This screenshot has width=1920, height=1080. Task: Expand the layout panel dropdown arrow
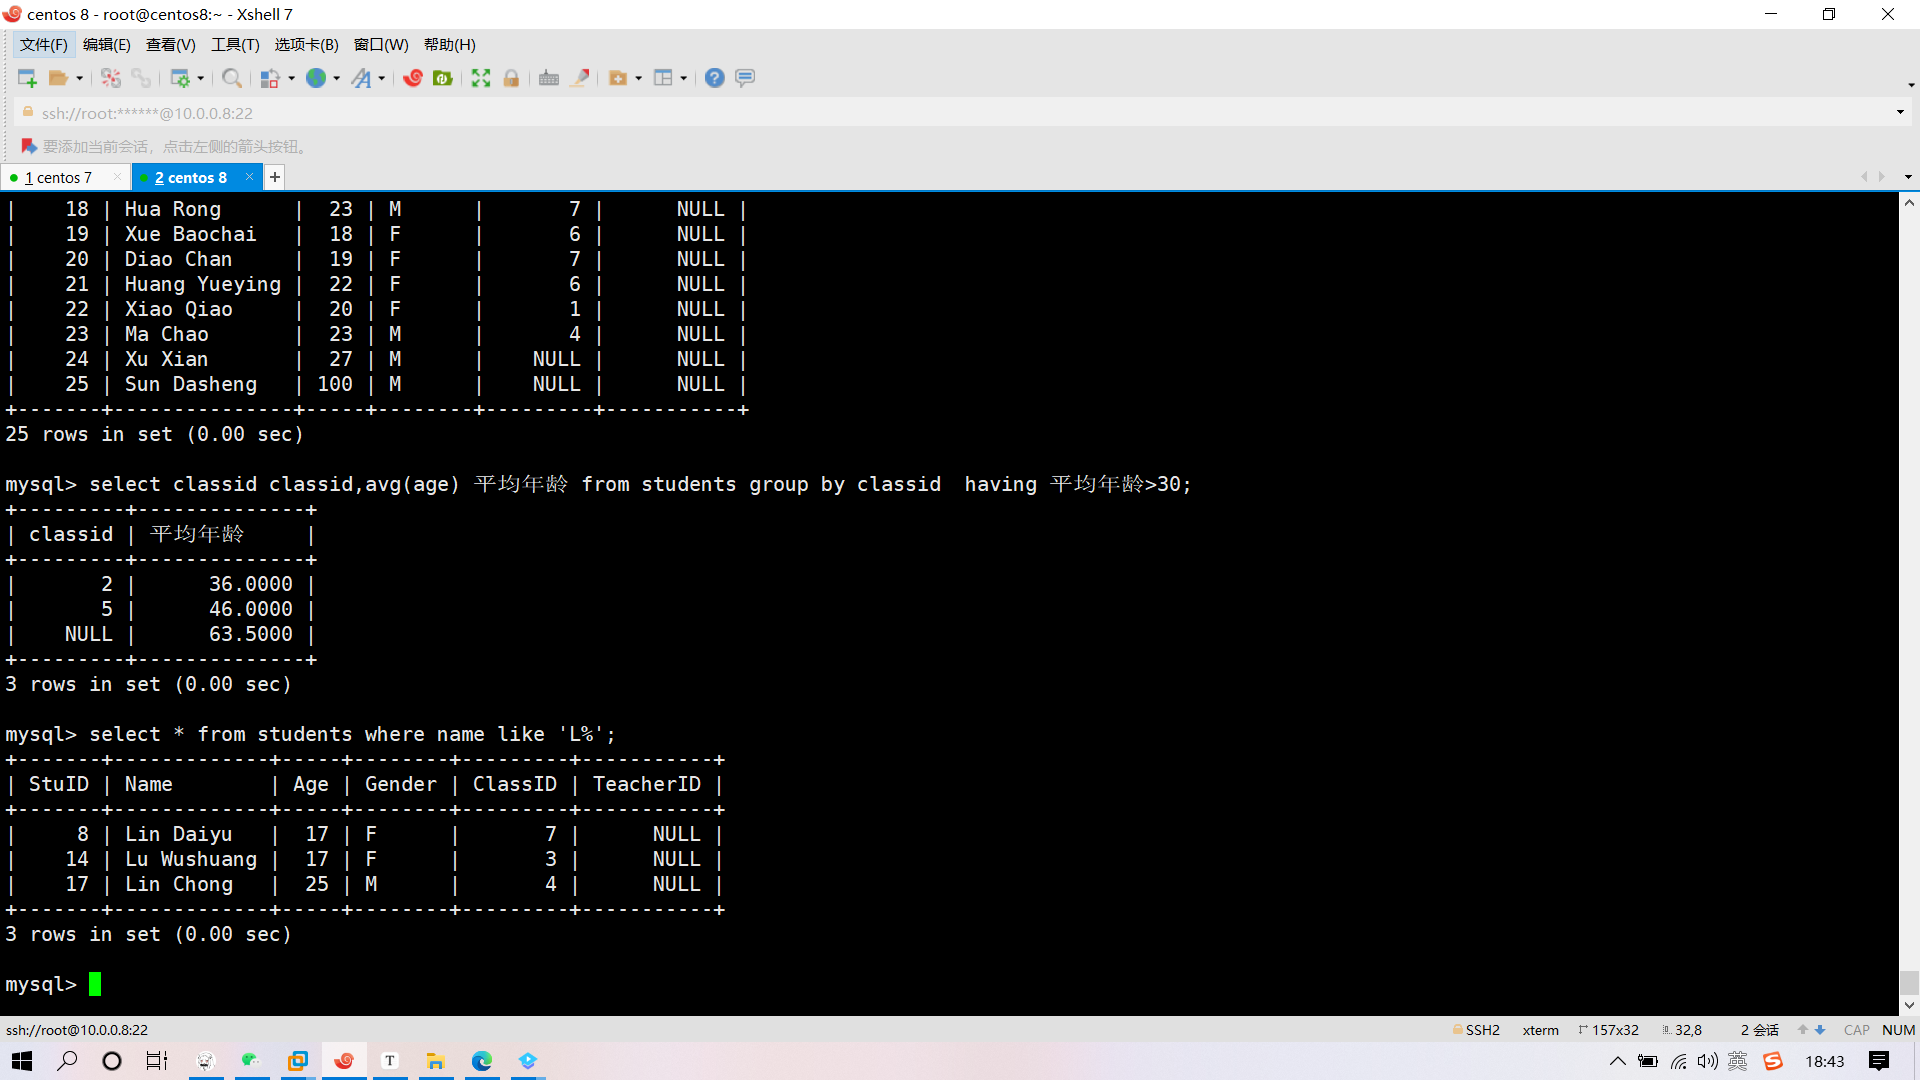(x=684, y=78)
